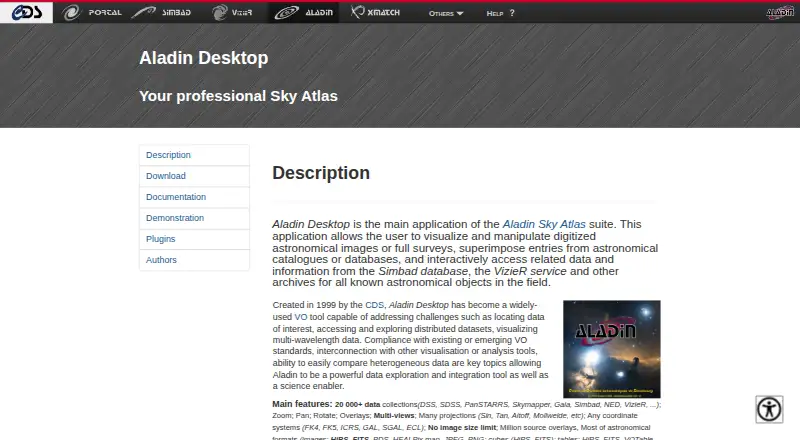Click the Aladin Desktop page title

pyautogui.click(x=204, y=58)
